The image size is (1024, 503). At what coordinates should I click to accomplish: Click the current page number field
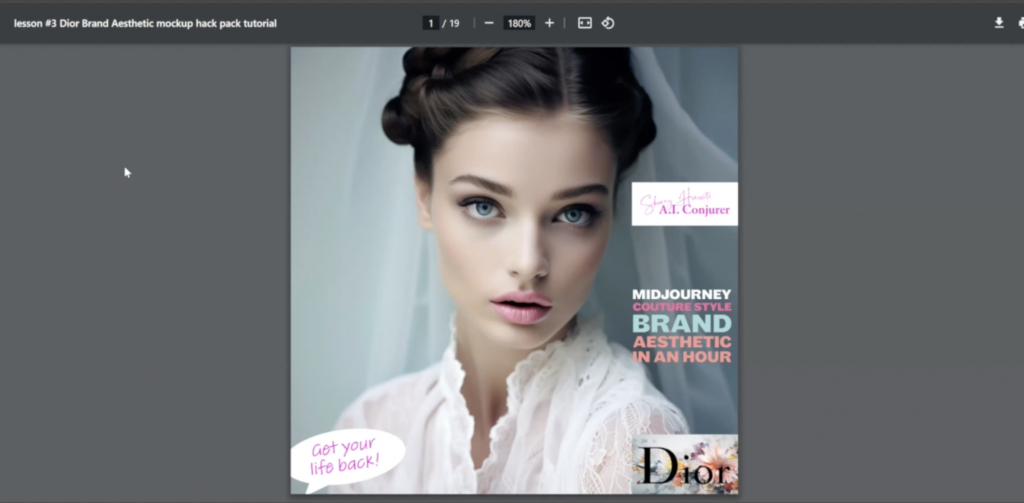pyautogui.click(x=431, y=23)
